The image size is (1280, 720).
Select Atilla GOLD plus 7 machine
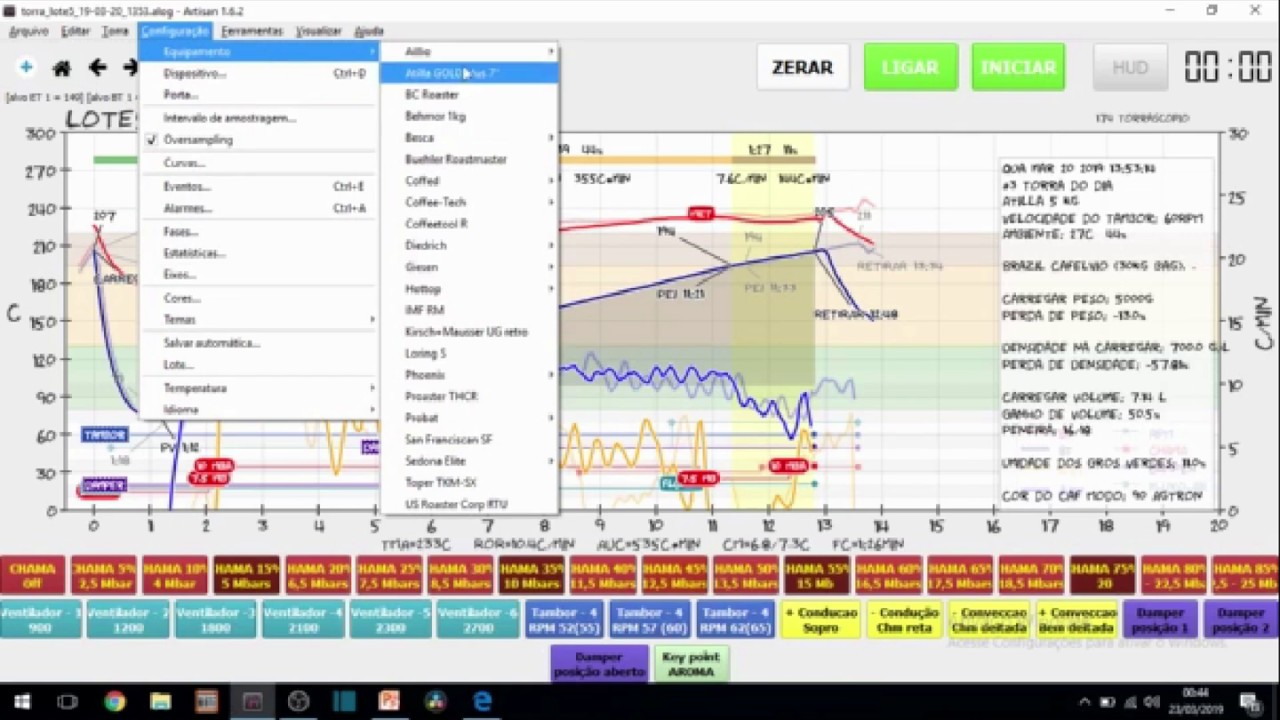[469, 73]
